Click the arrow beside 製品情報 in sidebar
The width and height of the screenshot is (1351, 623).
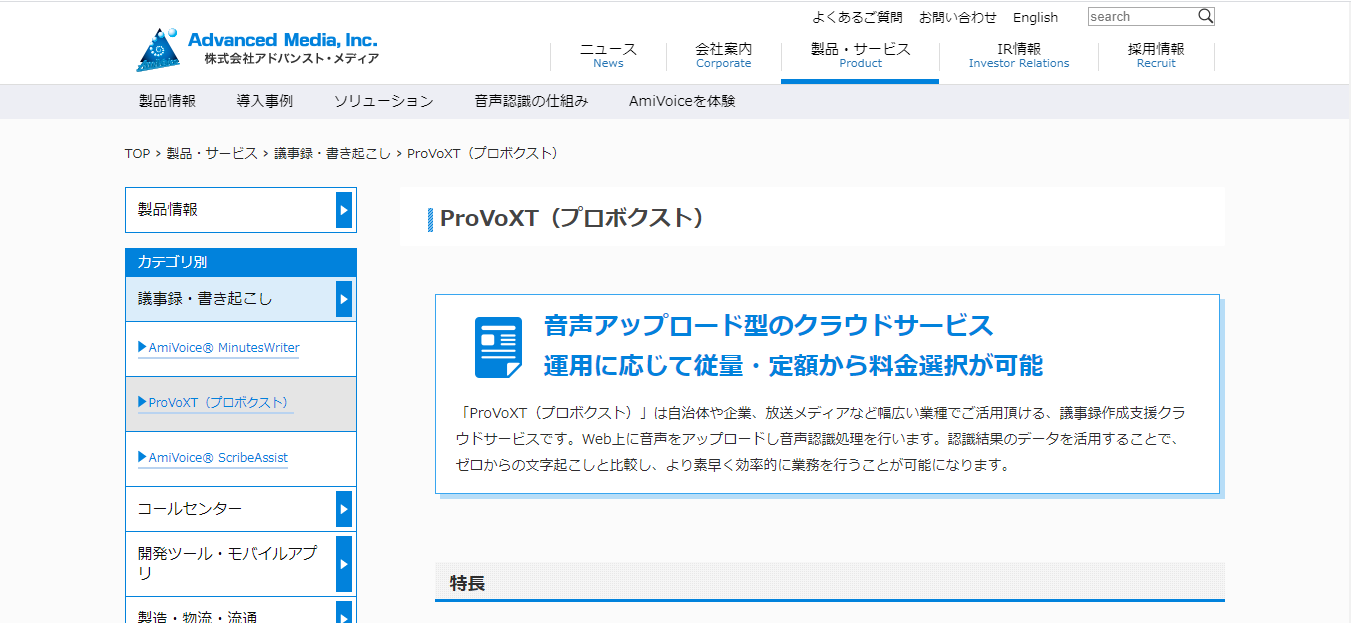coord(344,210)
